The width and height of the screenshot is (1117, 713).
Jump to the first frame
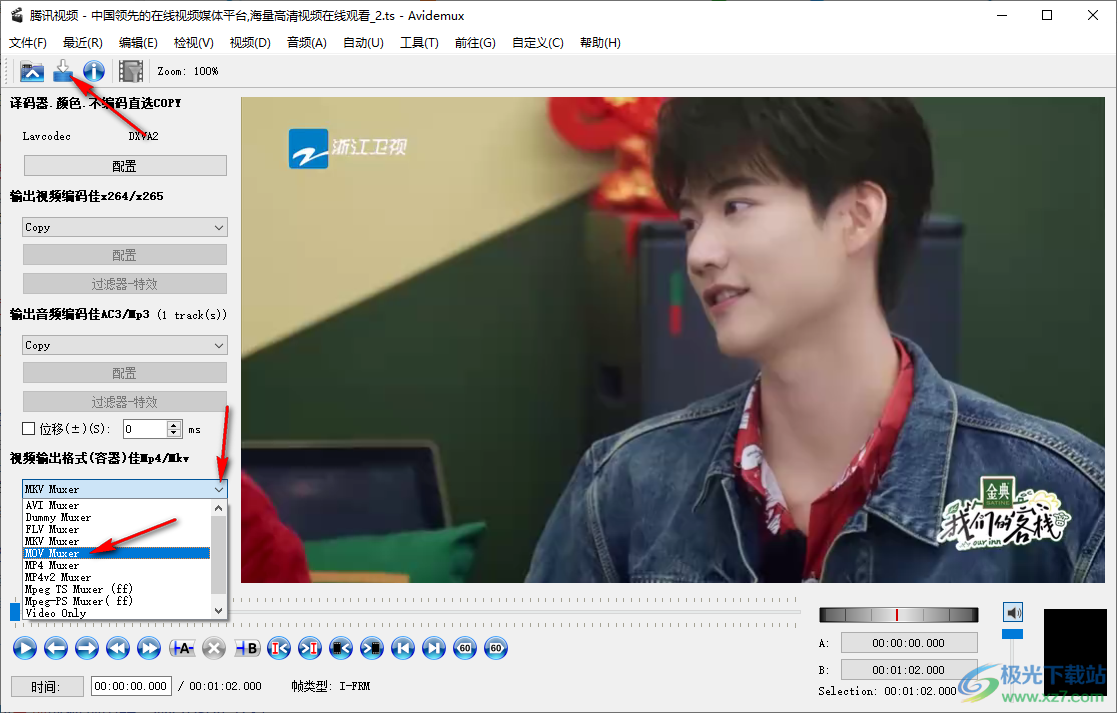pyautogui.click(x=403, y=648)
